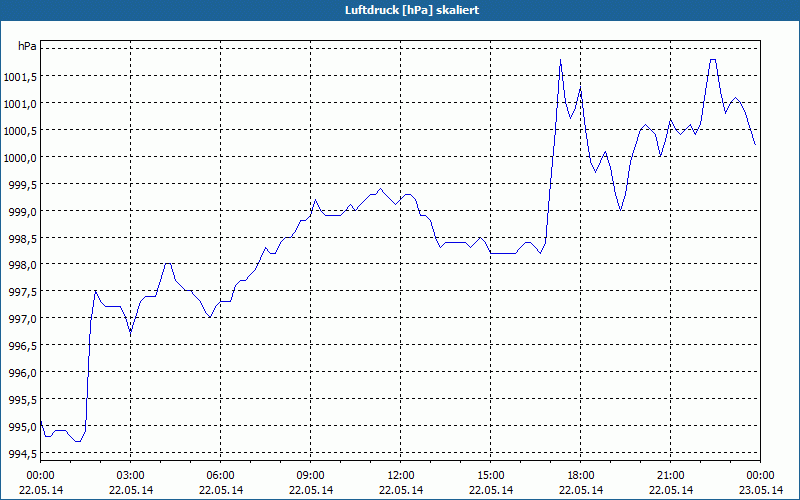Viewport: 800px width, 500px height.
Task: Click the 23.05.14 date label
Action: [x=761, y=490]
